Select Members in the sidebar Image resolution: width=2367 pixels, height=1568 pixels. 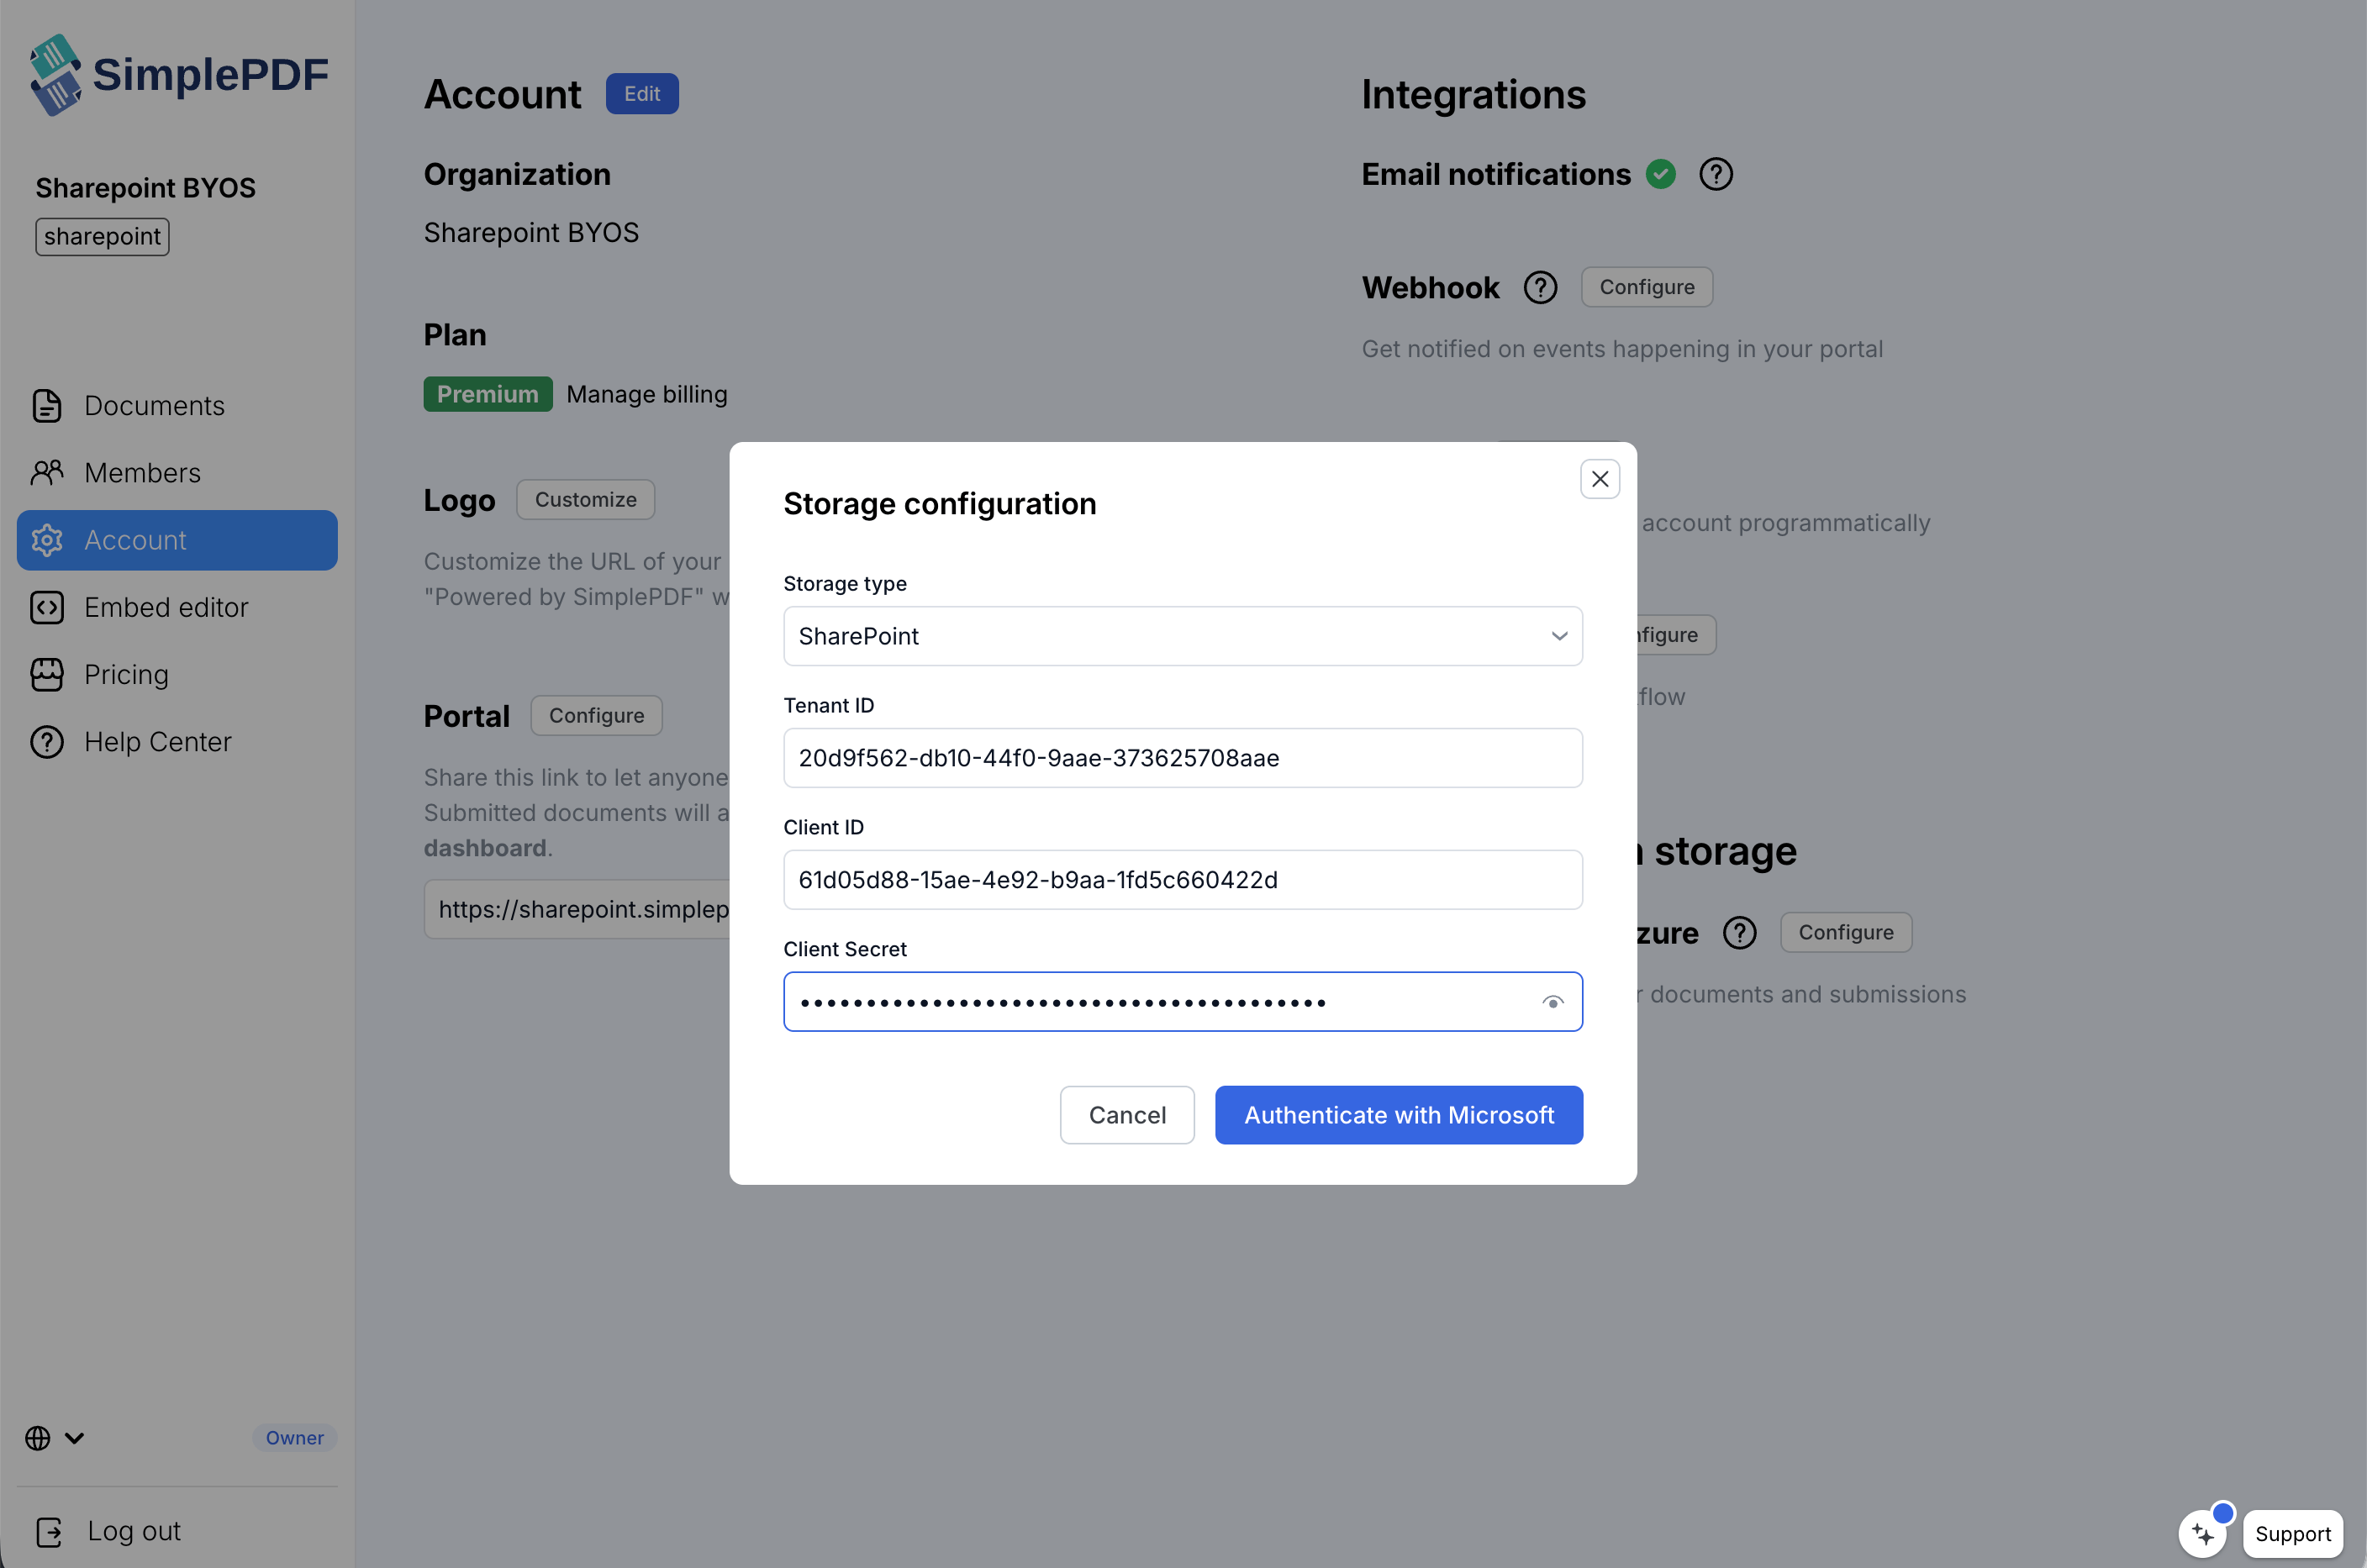coord(143,472)
